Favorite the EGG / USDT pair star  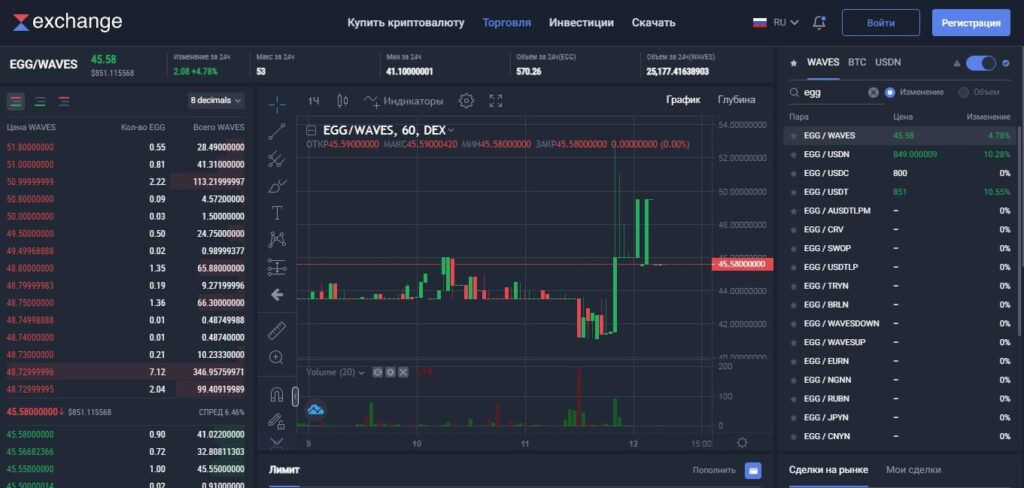click(x=793, y=193)
